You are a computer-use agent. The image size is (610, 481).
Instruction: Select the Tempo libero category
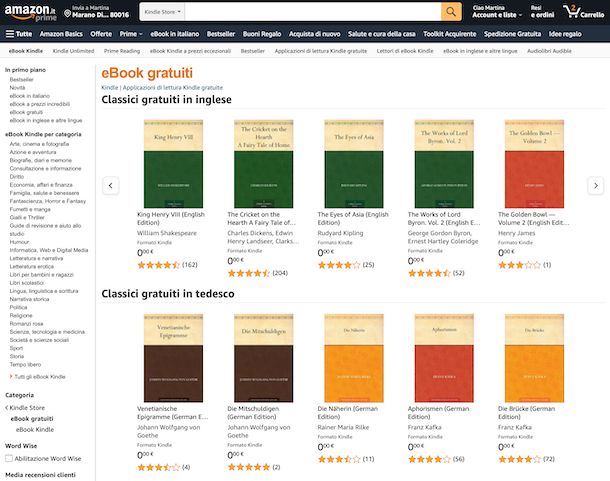click(25, 364)
